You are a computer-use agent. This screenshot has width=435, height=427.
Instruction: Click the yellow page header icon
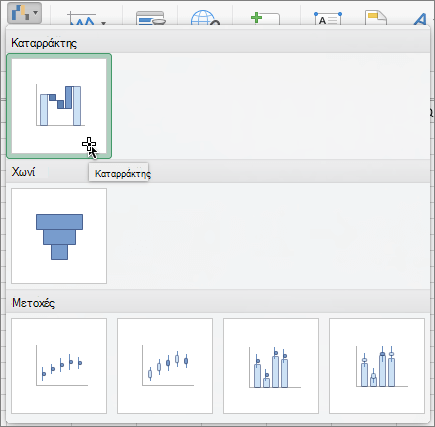pyautogui.click(x=376, y=18)
